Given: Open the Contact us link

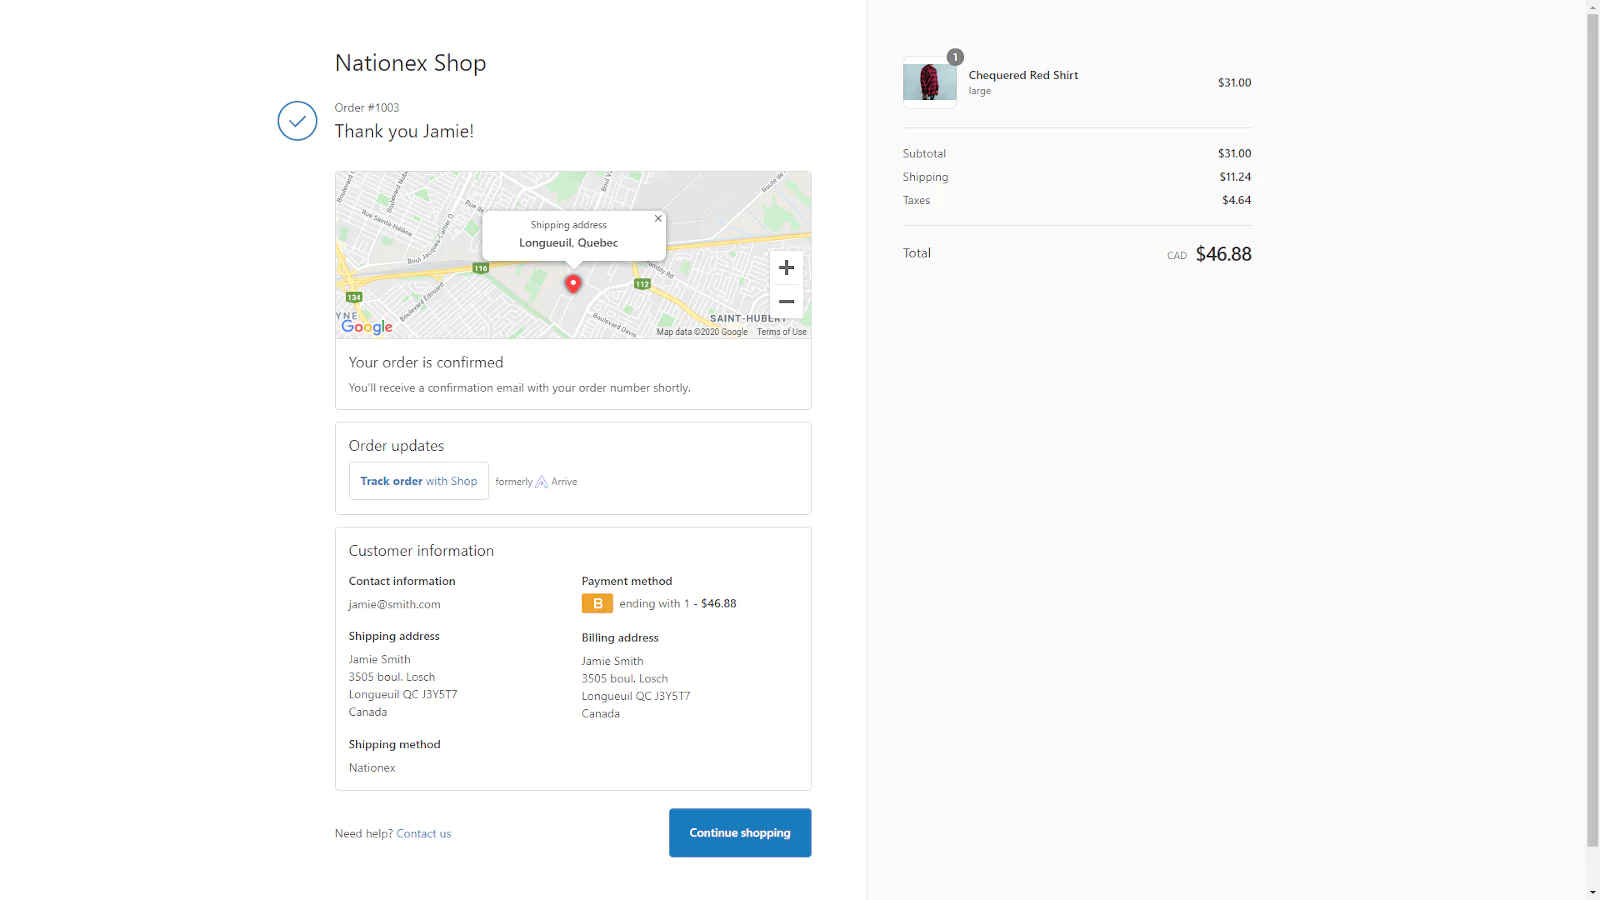Looking at the screenshot, I should (x=424, y=834).
